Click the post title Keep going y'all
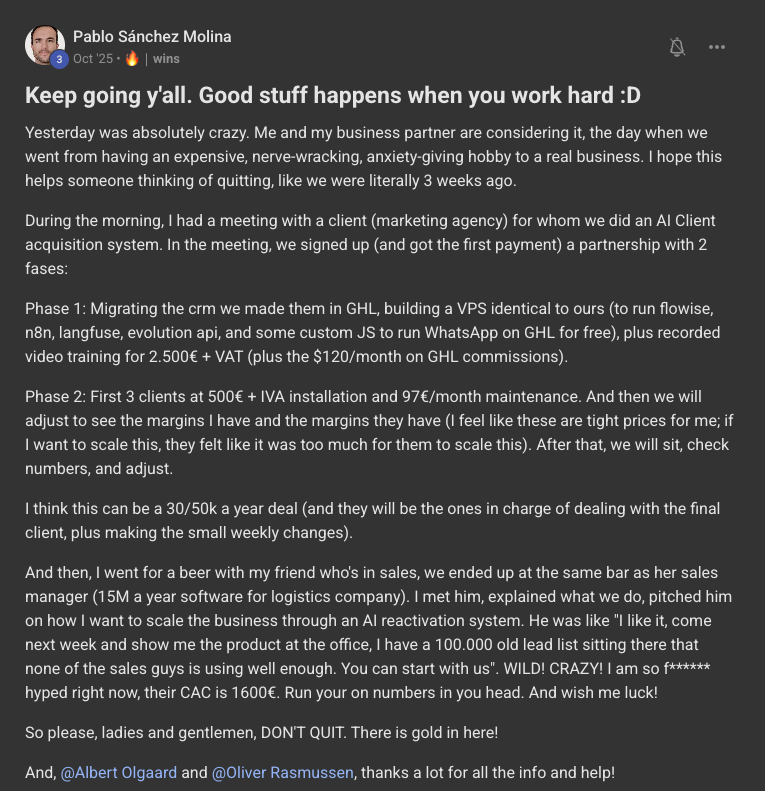765x791 pixels. pyautogui.click(x=332, y=96)
